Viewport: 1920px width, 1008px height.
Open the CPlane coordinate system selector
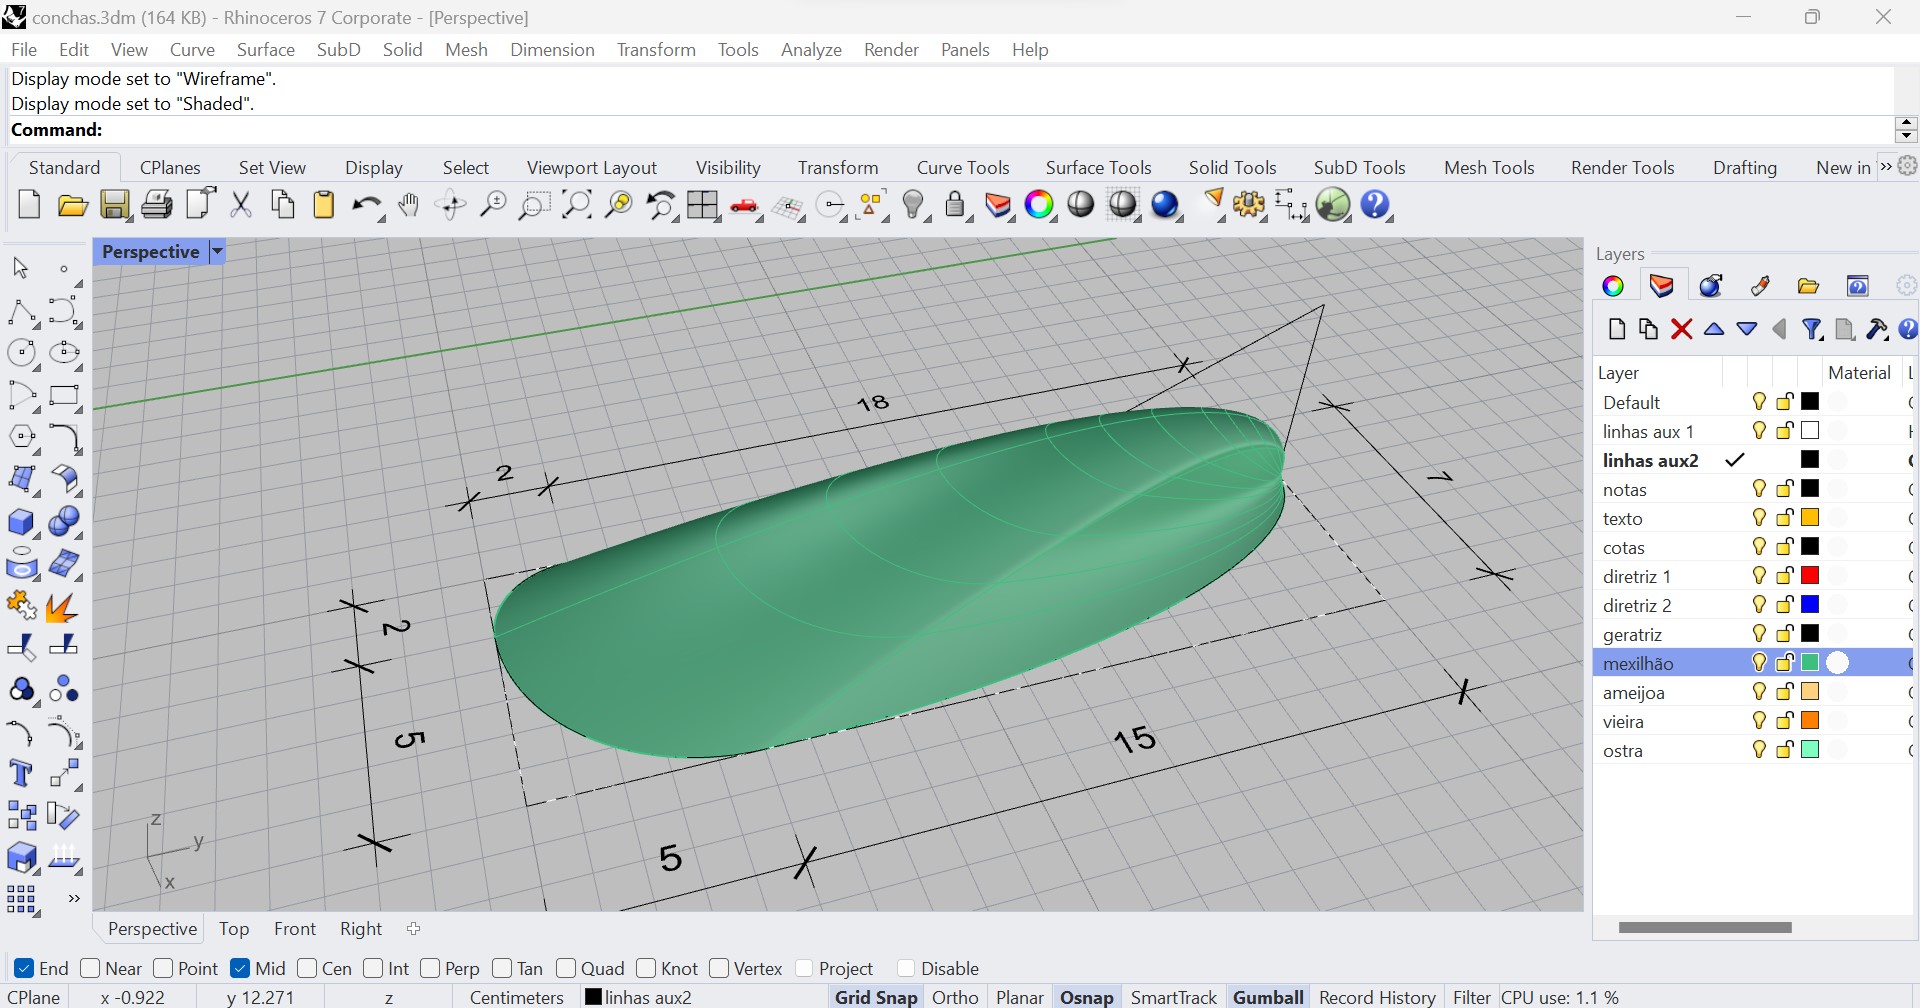tap(35, 997)
